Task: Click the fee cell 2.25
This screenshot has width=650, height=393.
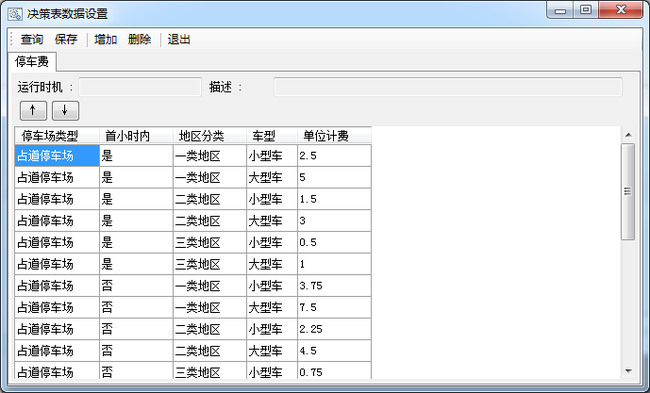Action: pos(334,329)
